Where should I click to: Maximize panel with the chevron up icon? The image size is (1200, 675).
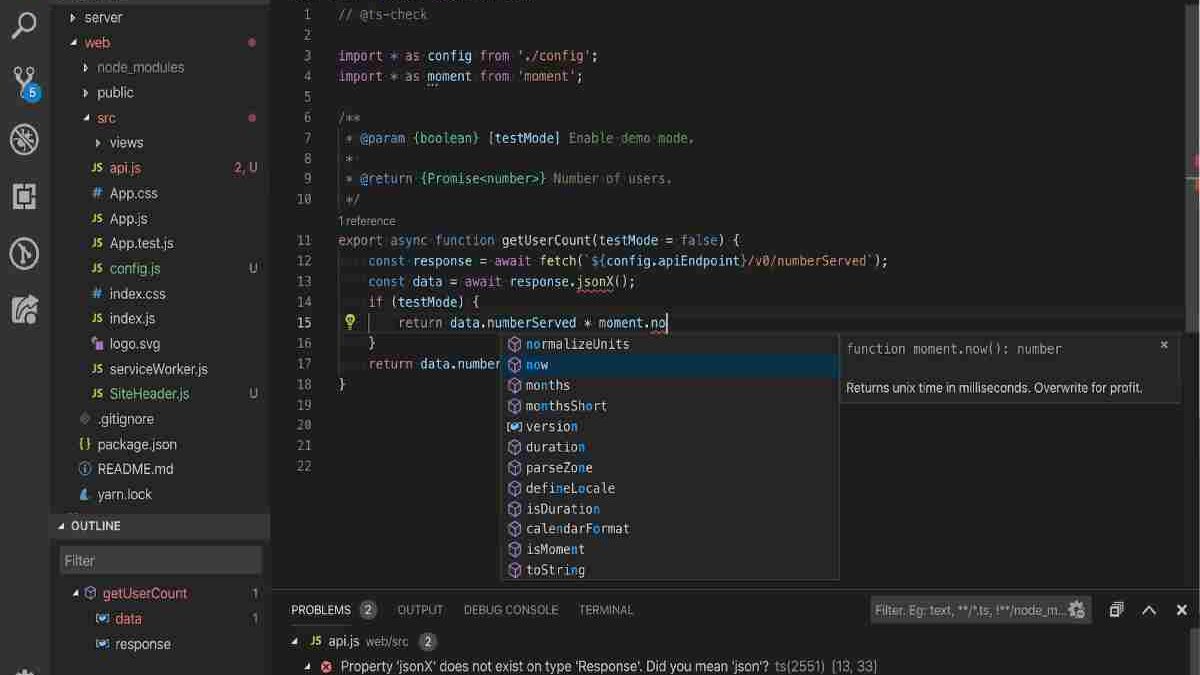[1149, 610]
